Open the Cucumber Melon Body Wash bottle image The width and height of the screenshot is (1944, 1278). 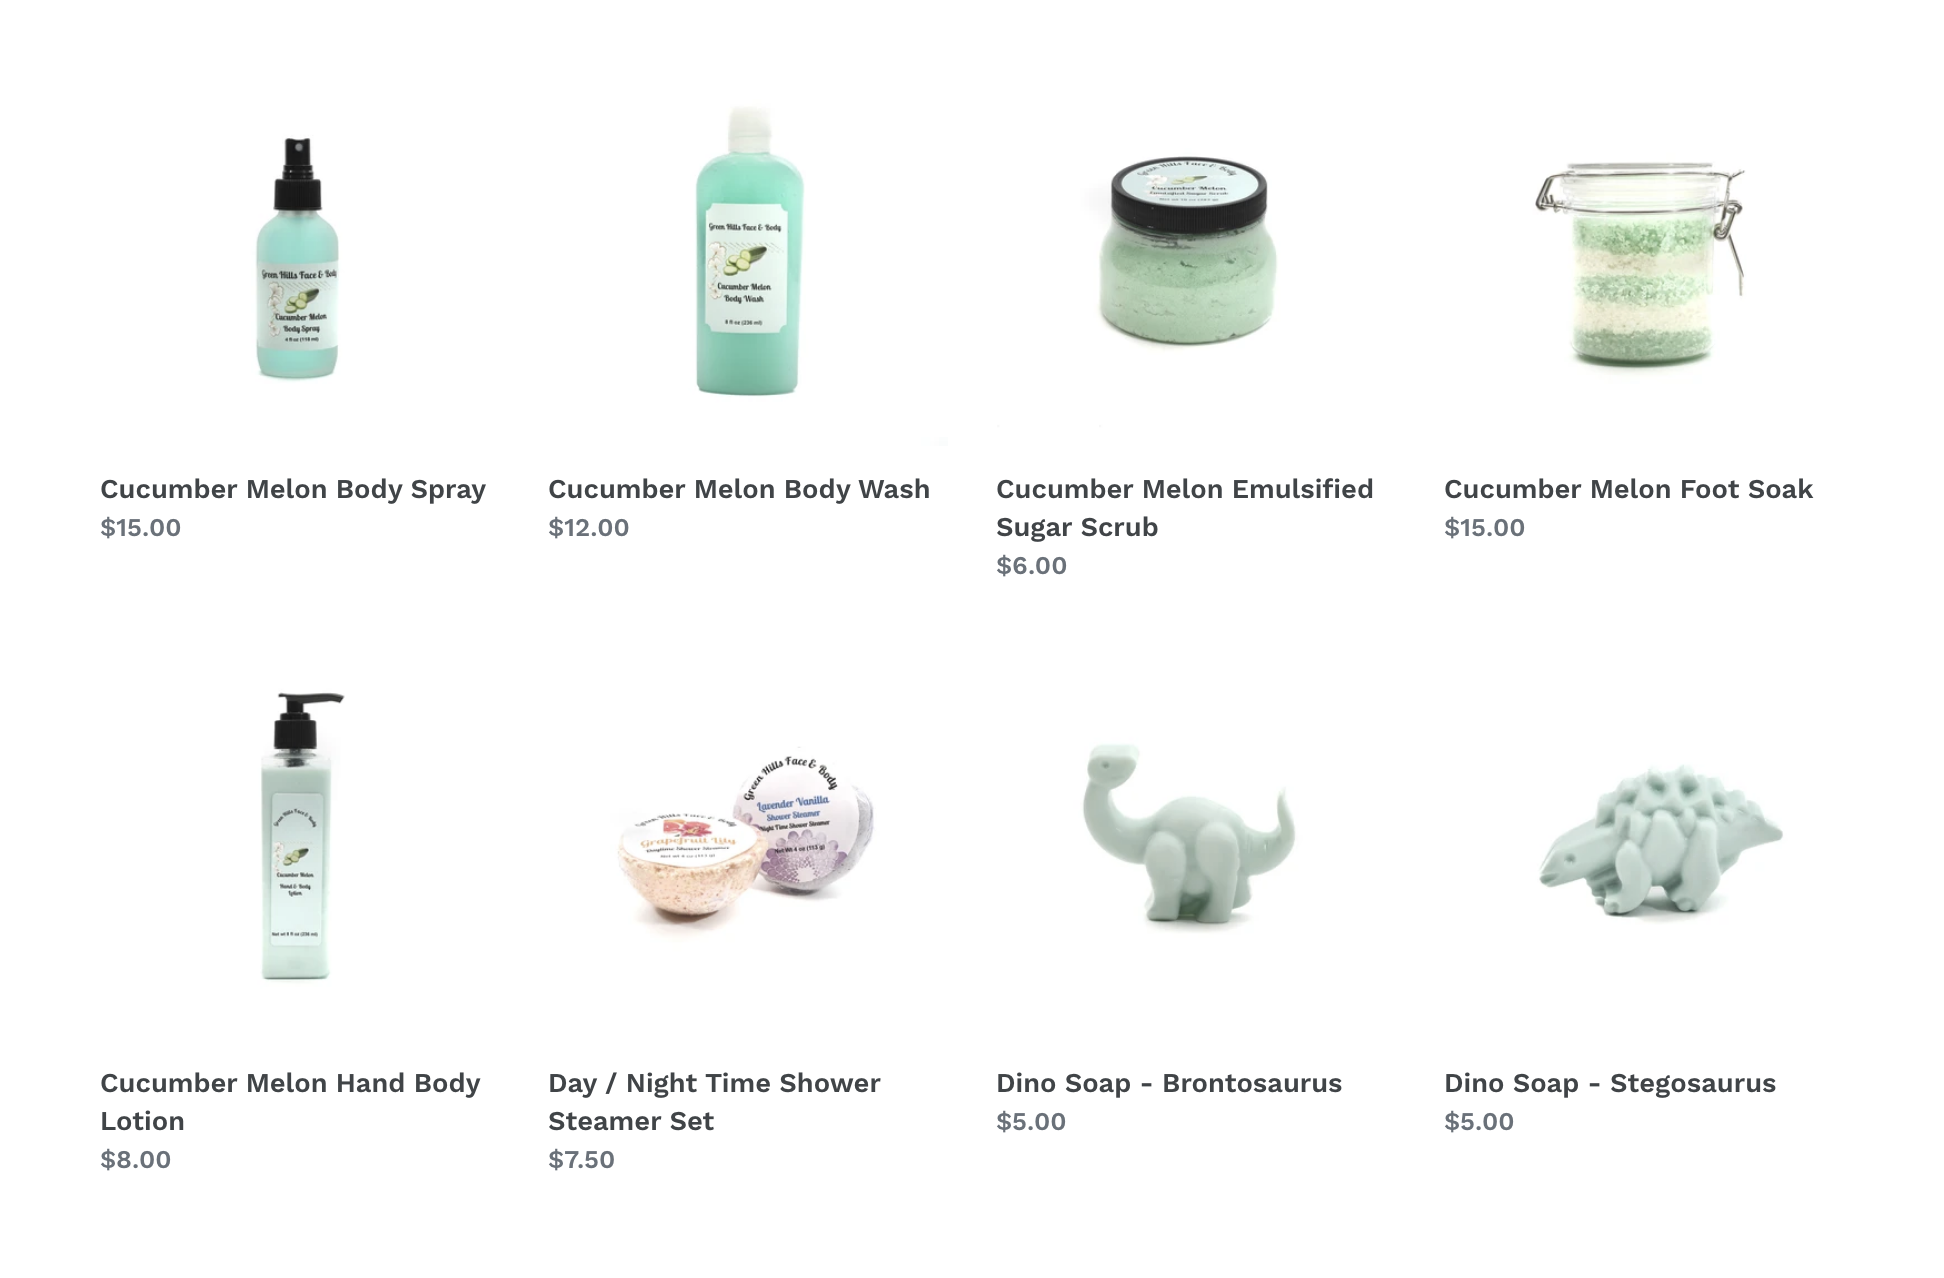coord(748,250)
